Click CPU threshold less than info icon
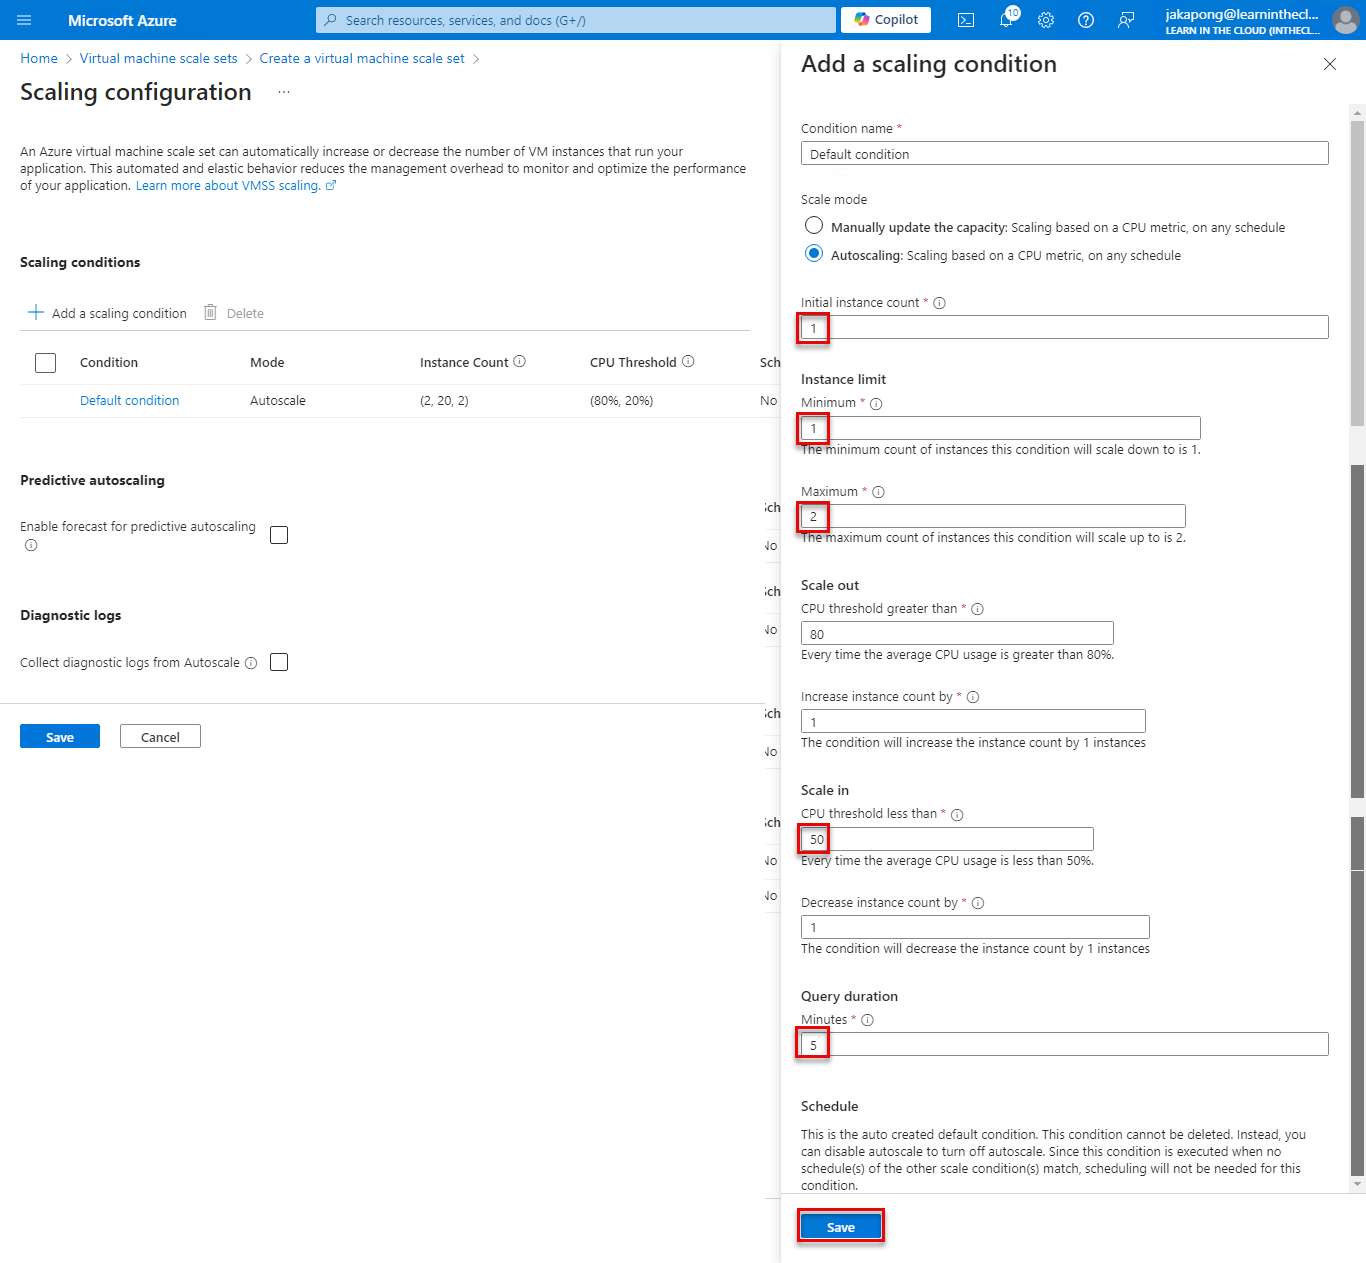The width and height of the screenshot is (1366, 1263). (x=957, y=815)
